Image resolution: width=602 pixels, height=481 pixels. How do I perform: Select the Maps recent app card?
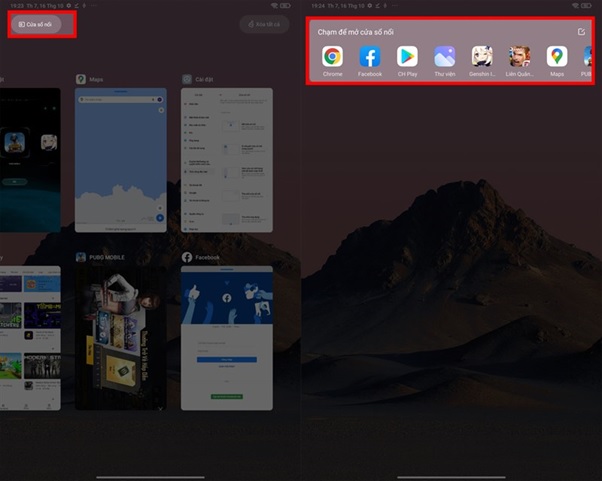[120, 160]
